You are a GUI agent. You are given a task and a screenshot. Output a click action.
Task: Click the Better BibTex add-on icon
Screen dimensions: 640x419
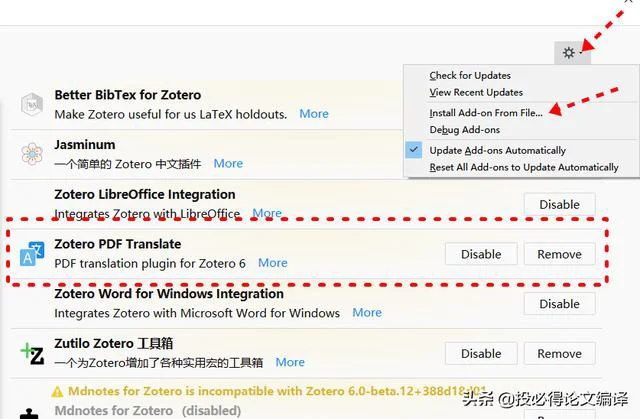(32, 105)
